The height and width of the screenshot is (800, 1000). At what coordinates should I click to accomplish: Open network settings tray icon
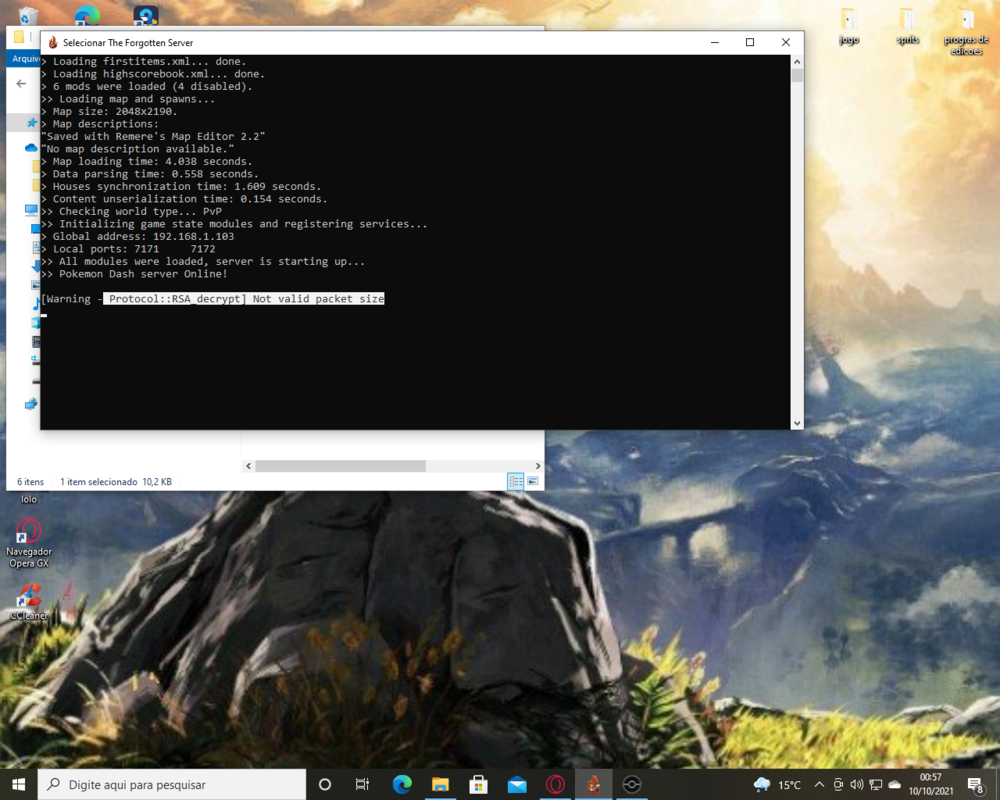[x=876, y=785]
